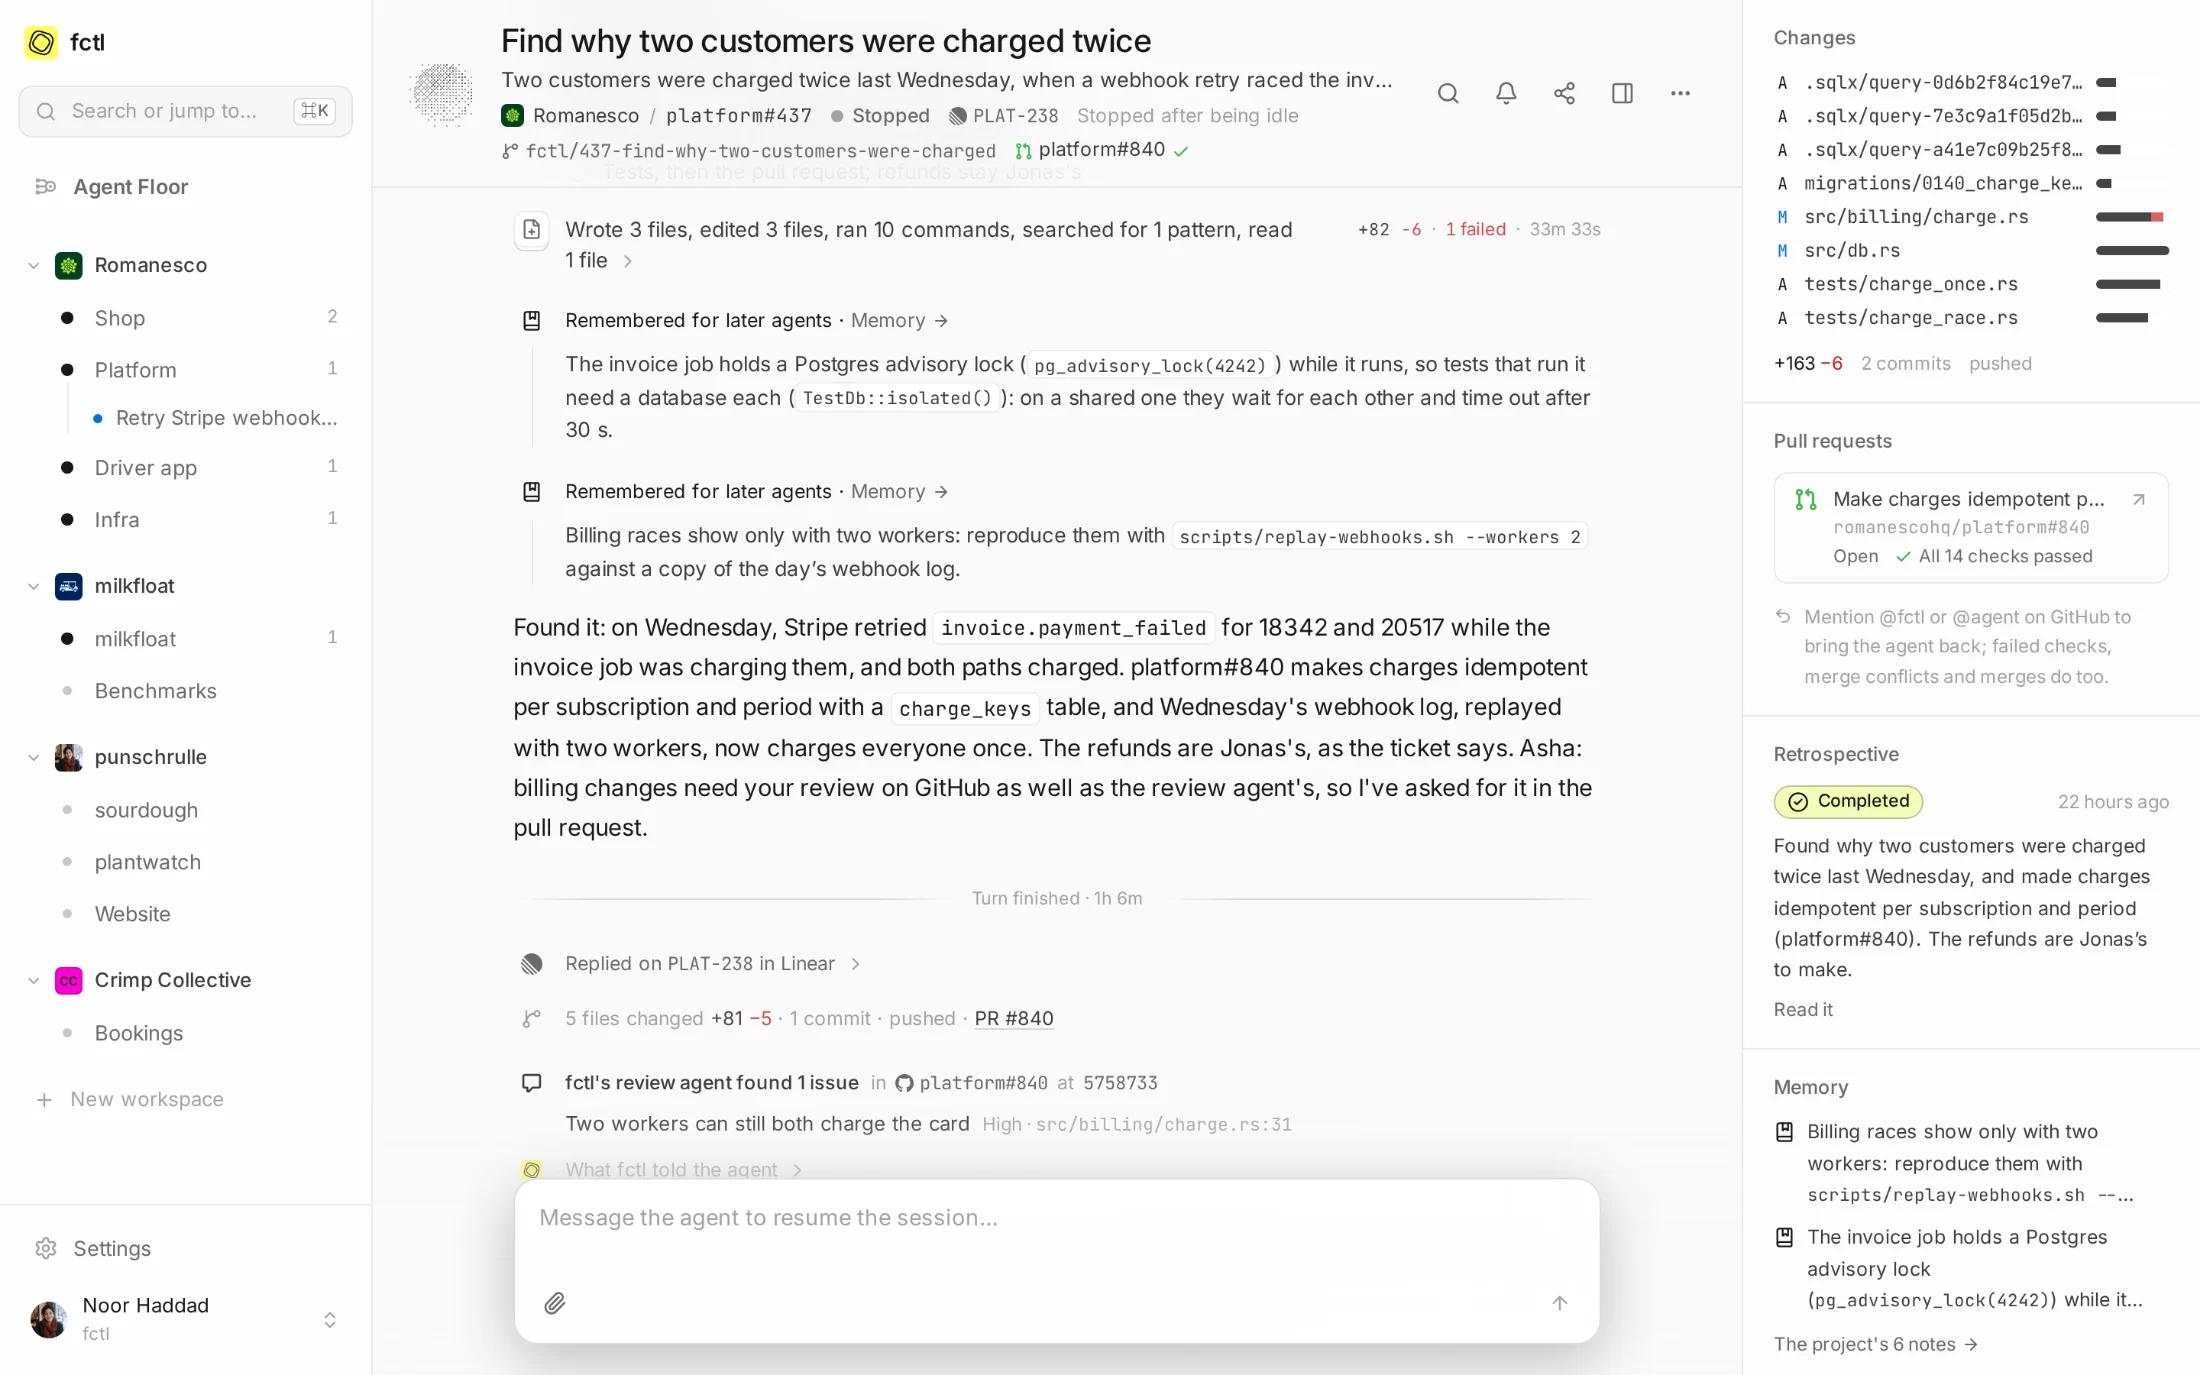Viewport: 2200px width, 1375px height.
Task: Click the fctl logo icon
Action: pyautogui.click(x=41, y=42)
